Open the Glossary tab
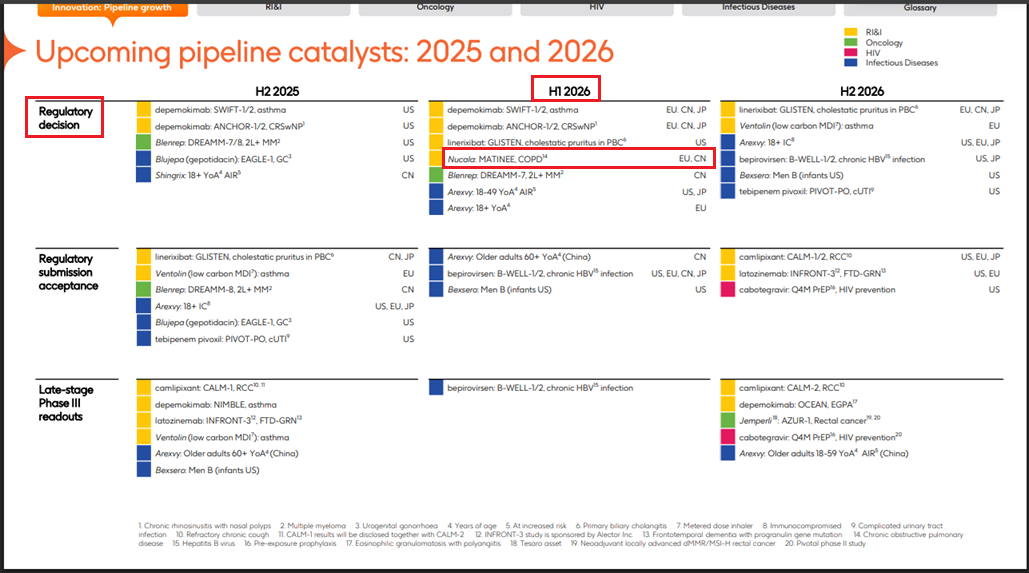1029x573 pixels. 920,8
